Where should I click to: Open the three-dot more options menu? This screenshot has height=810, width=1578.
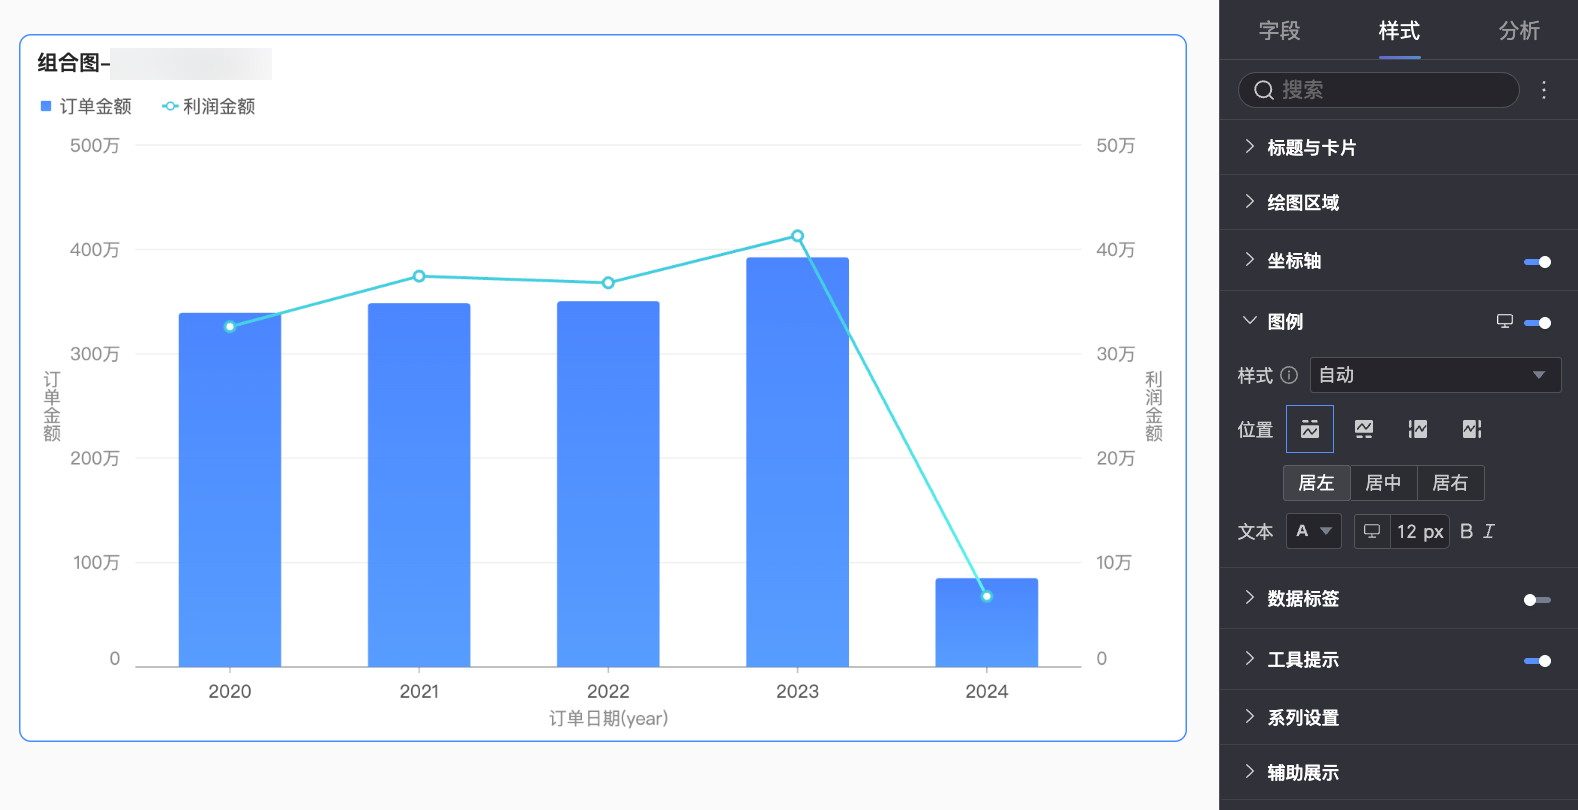coord(1544,90)
